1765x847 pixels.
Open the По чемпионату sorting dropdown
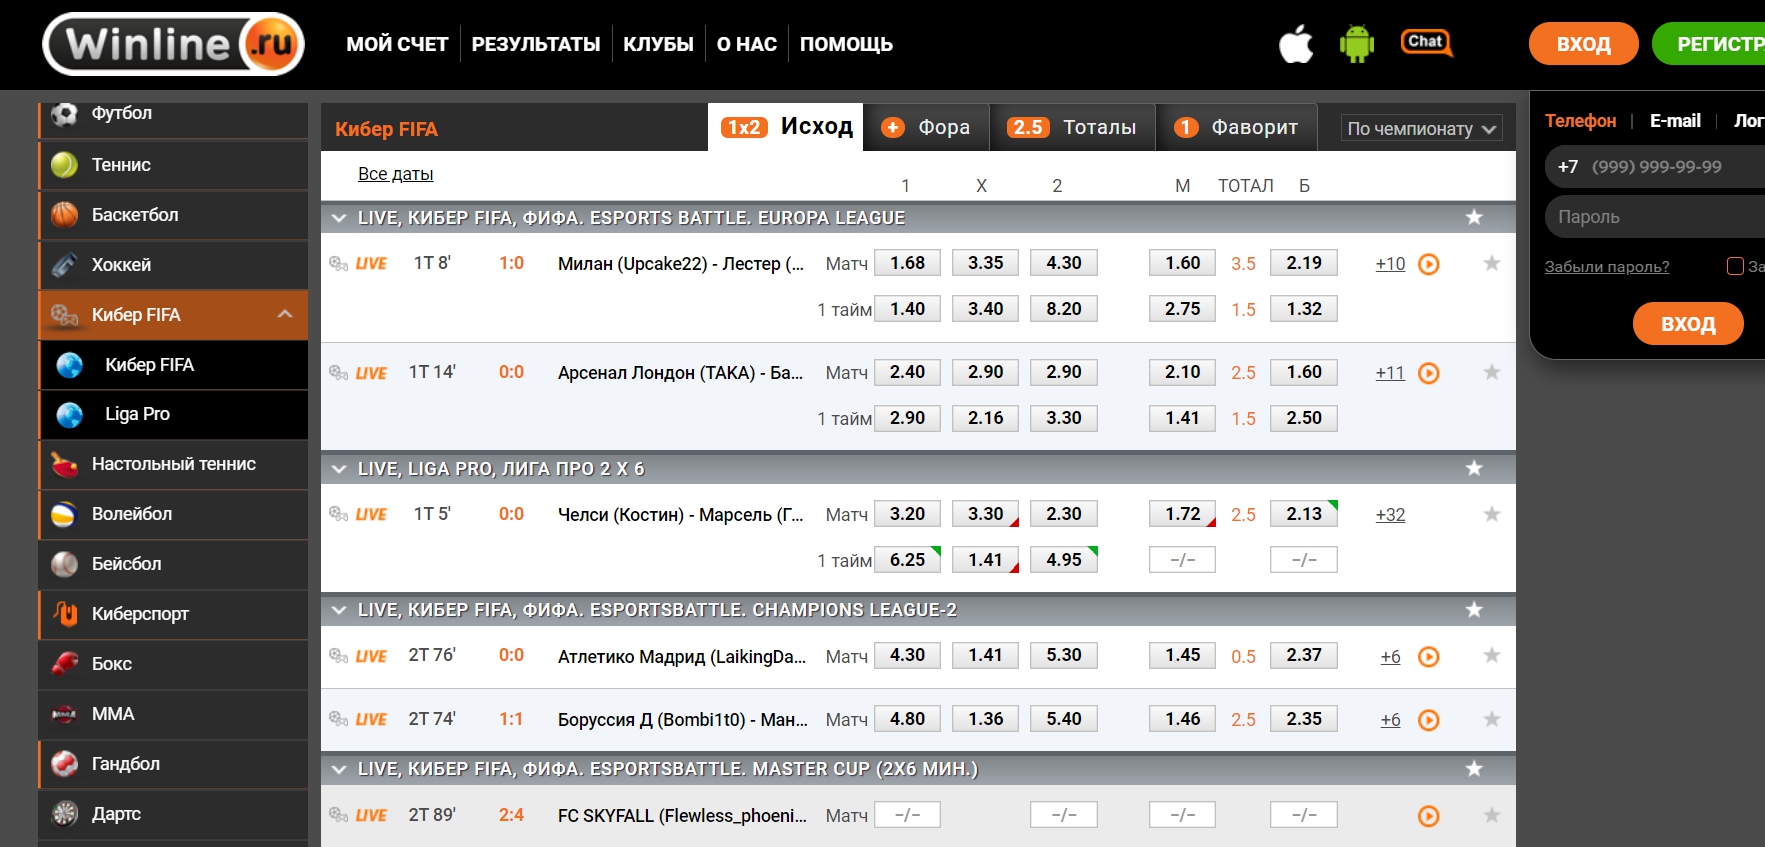pos(1421,129)
